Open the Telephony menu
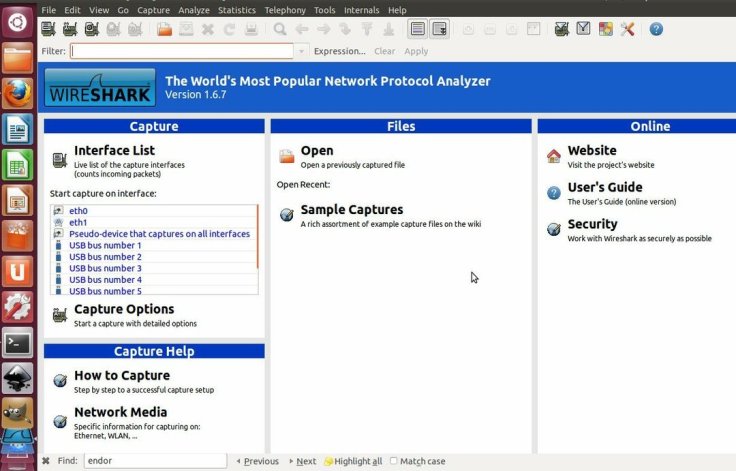The image size is (736, 471). tap(285, 10)
